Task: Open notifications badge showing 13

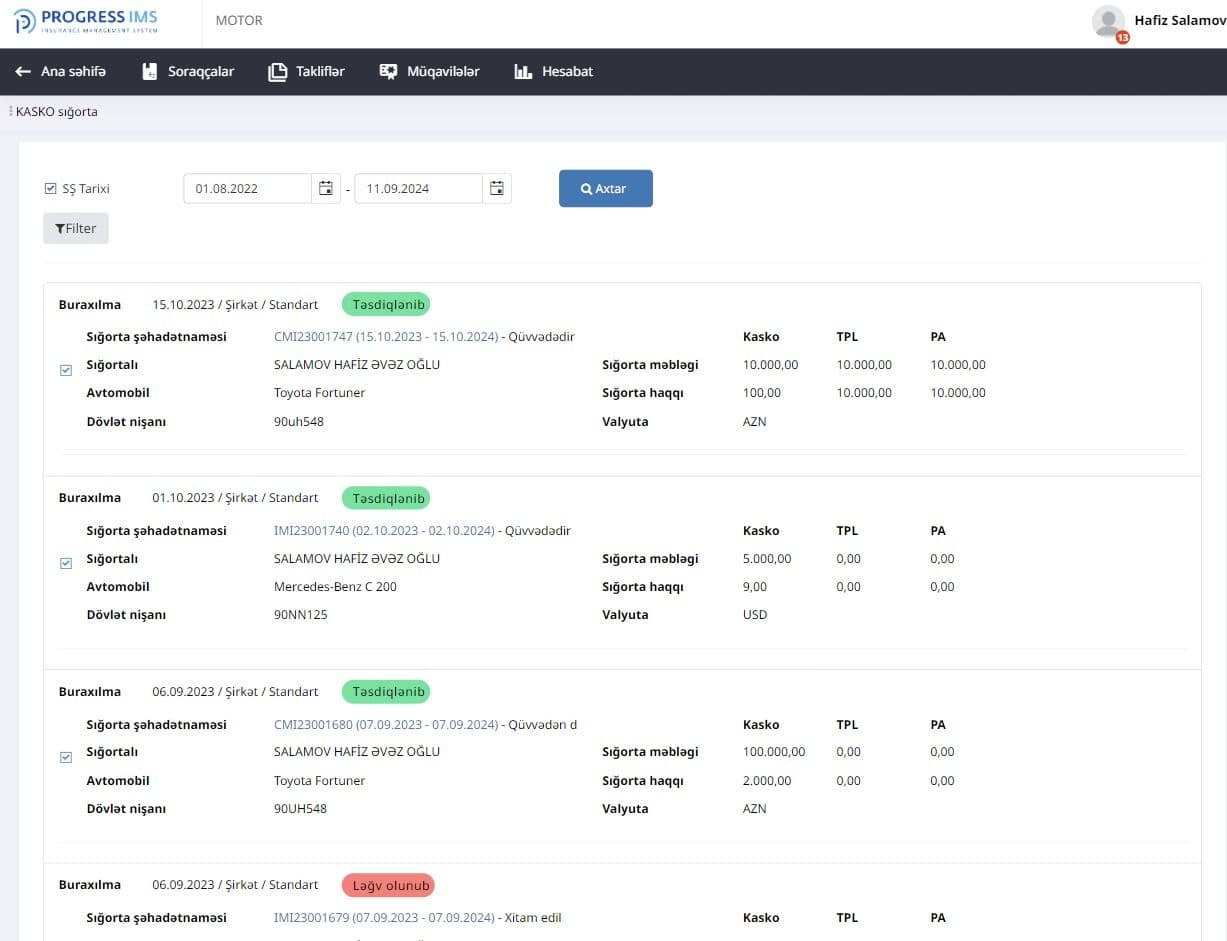Action: click(x=1122, y=37)
